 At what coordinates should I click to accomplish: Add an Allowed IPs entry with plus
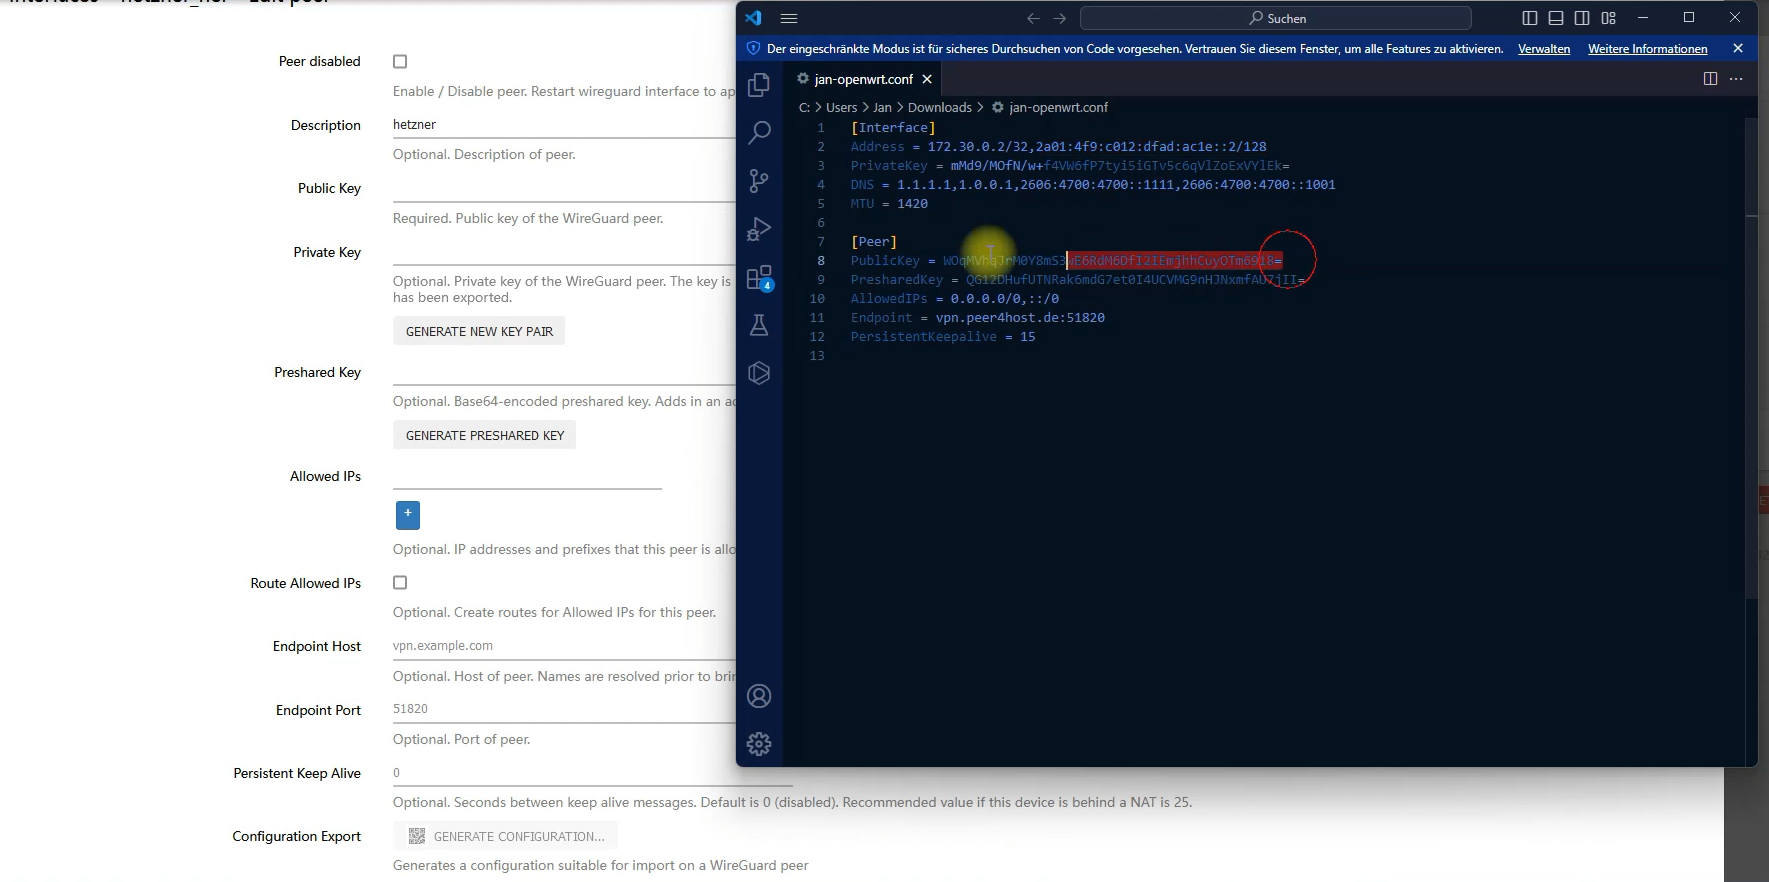pos(408,515)
